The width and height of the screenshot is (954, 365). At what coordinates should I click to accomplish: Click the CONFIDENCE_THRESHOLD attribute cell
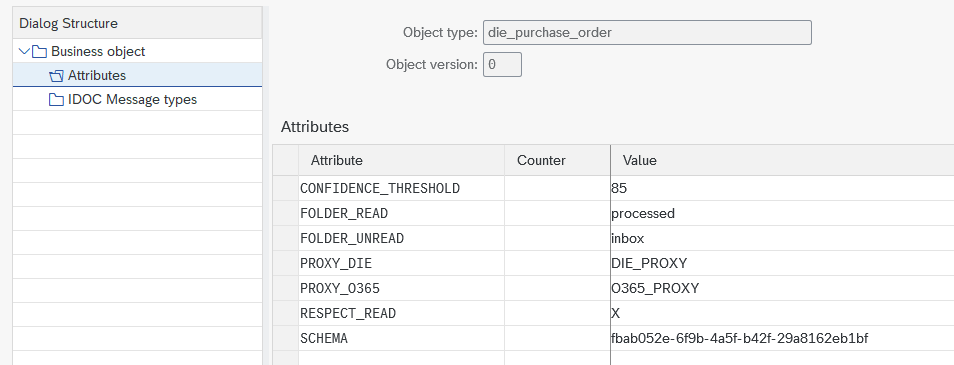tap(402, 189)
